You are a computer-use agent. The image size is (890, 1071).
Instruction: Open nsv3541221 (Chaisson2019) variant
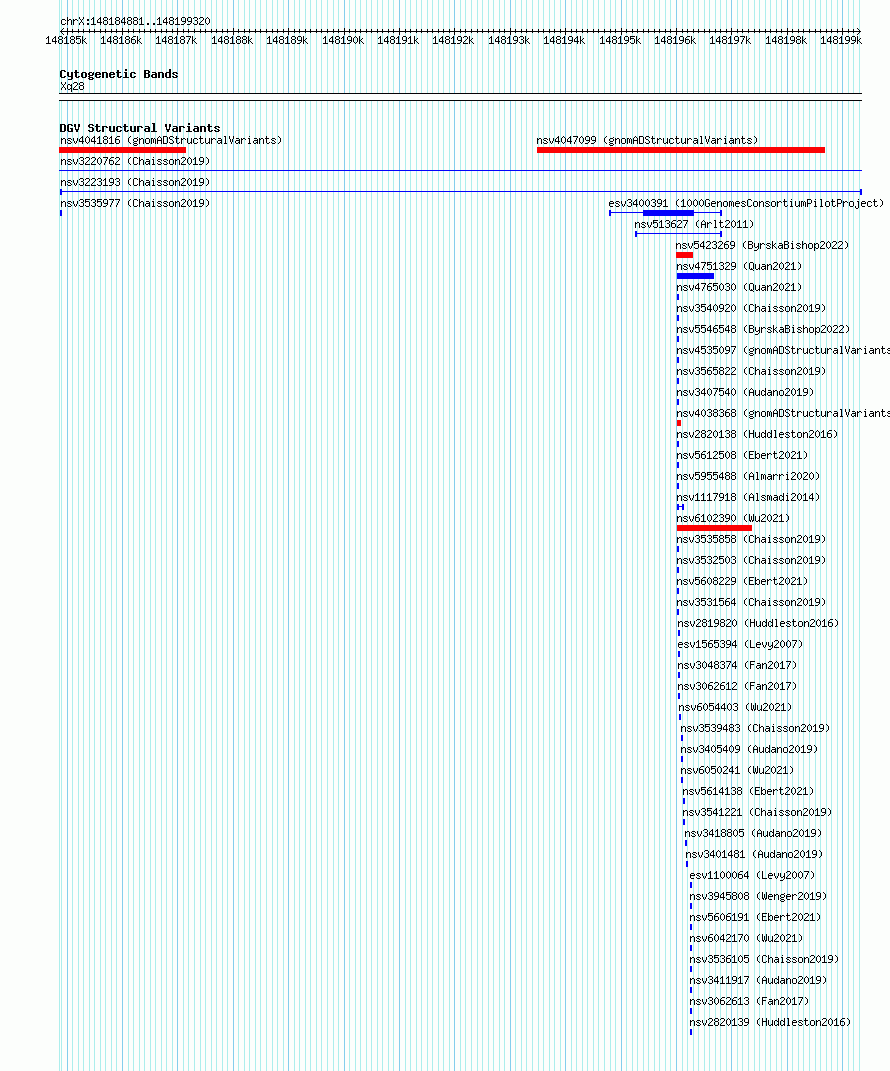coord(757,813)
